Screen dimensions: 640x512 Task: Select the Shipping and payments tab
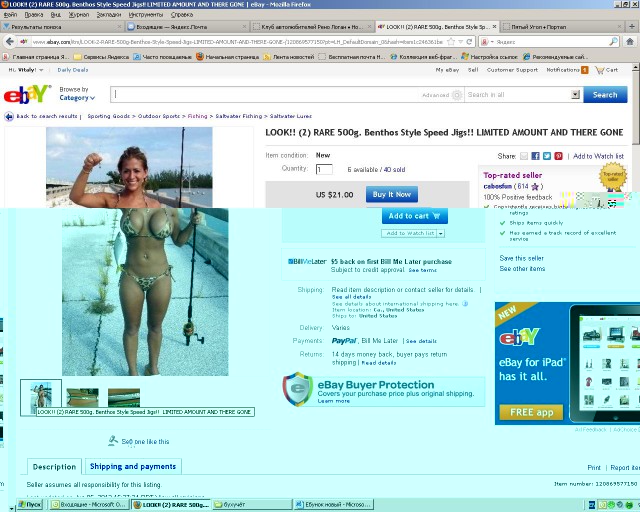tap(133, 466)
